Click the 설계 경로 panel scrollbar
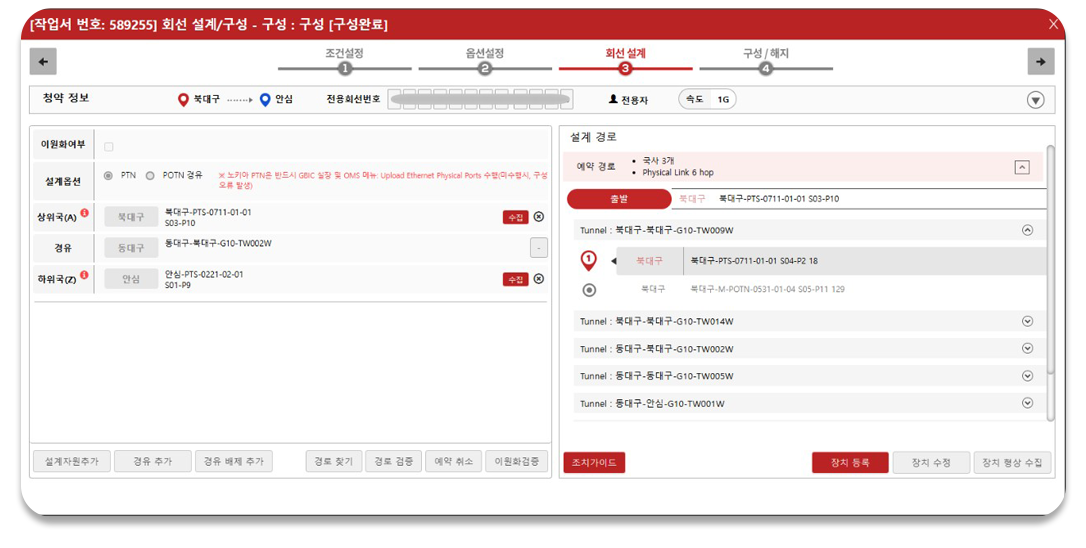The image size is (1086, 548). tap(1050, 260)
